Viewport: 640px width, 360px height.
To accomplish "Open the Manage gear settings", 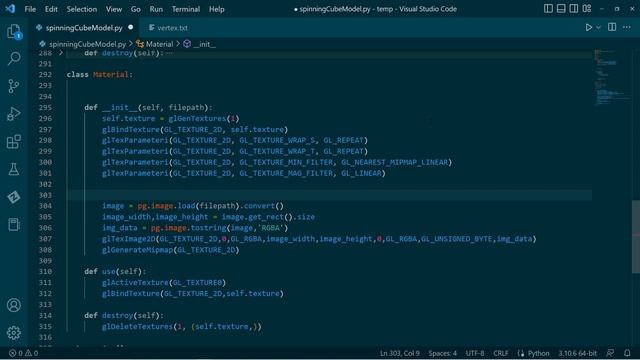I will [13, 333].
